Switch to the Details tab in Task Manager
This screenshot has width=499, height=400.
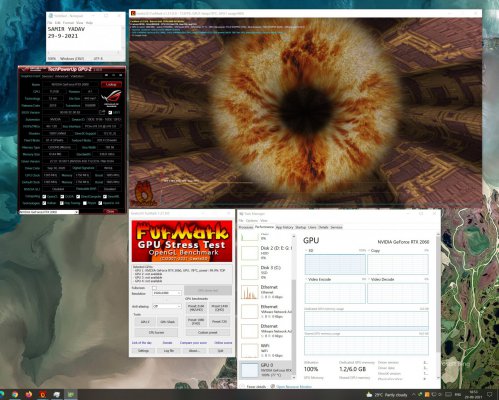pyautogui.click(x=323, y=227)
